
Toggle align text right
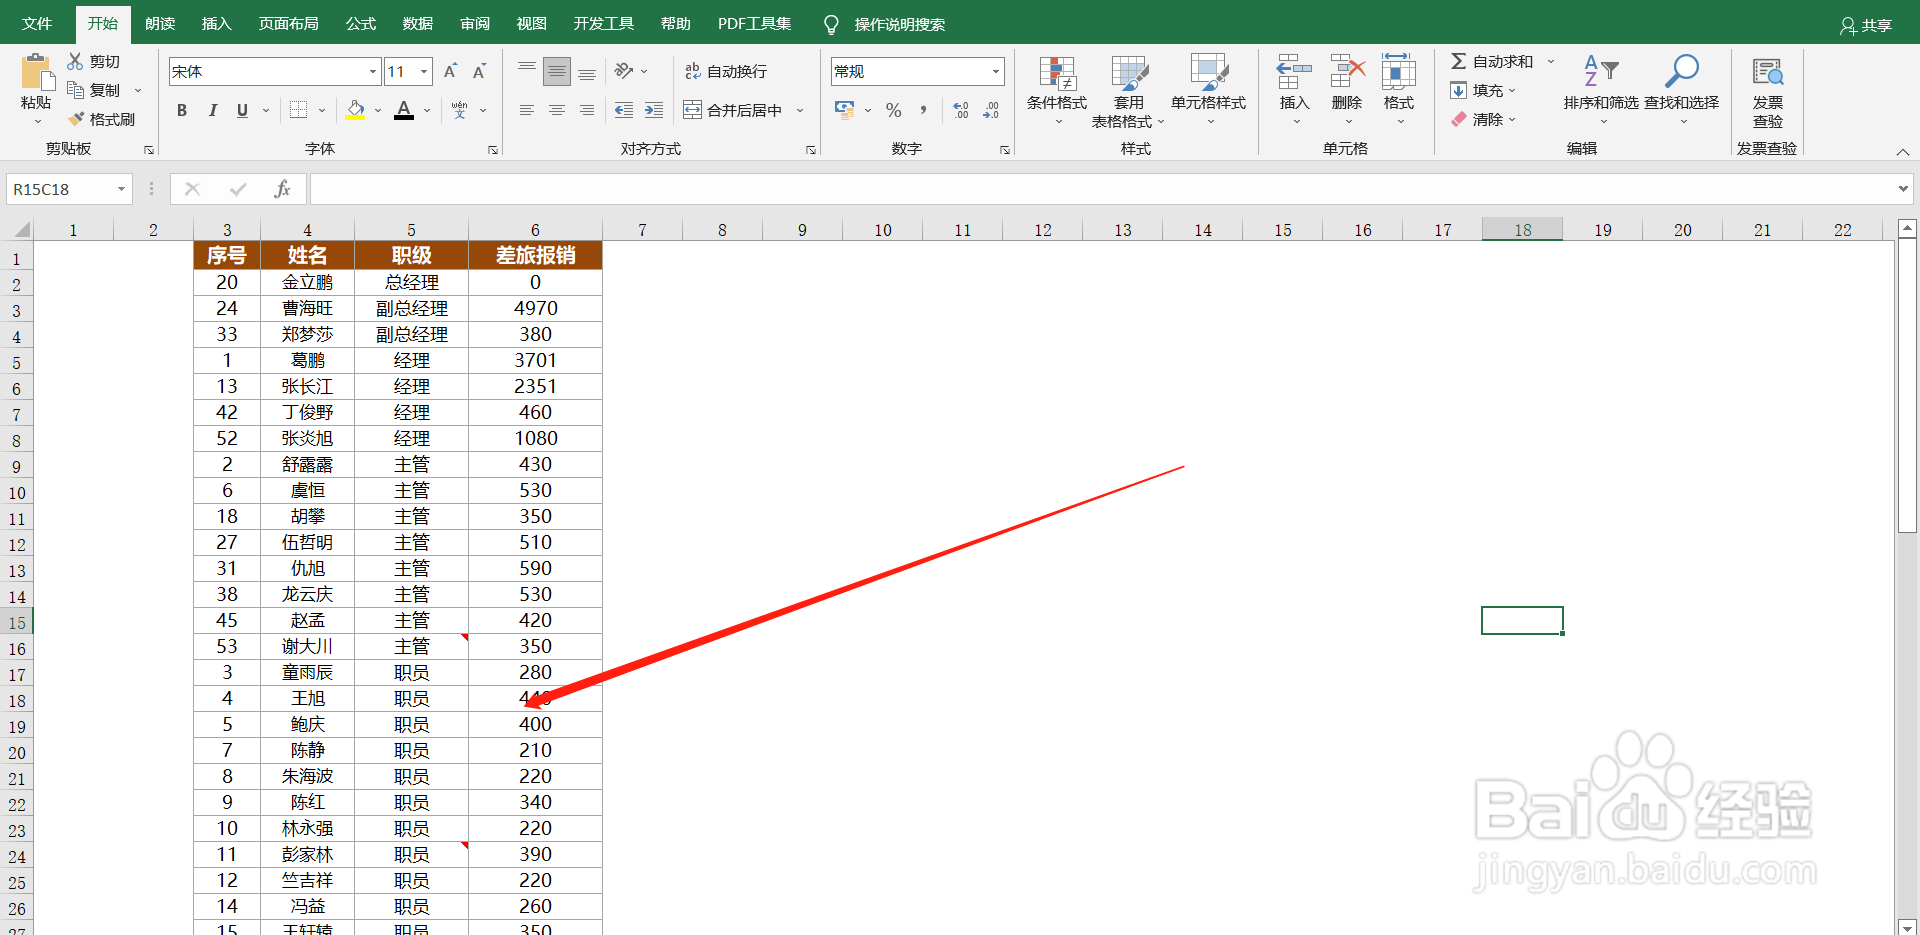[x=587, y=110]
